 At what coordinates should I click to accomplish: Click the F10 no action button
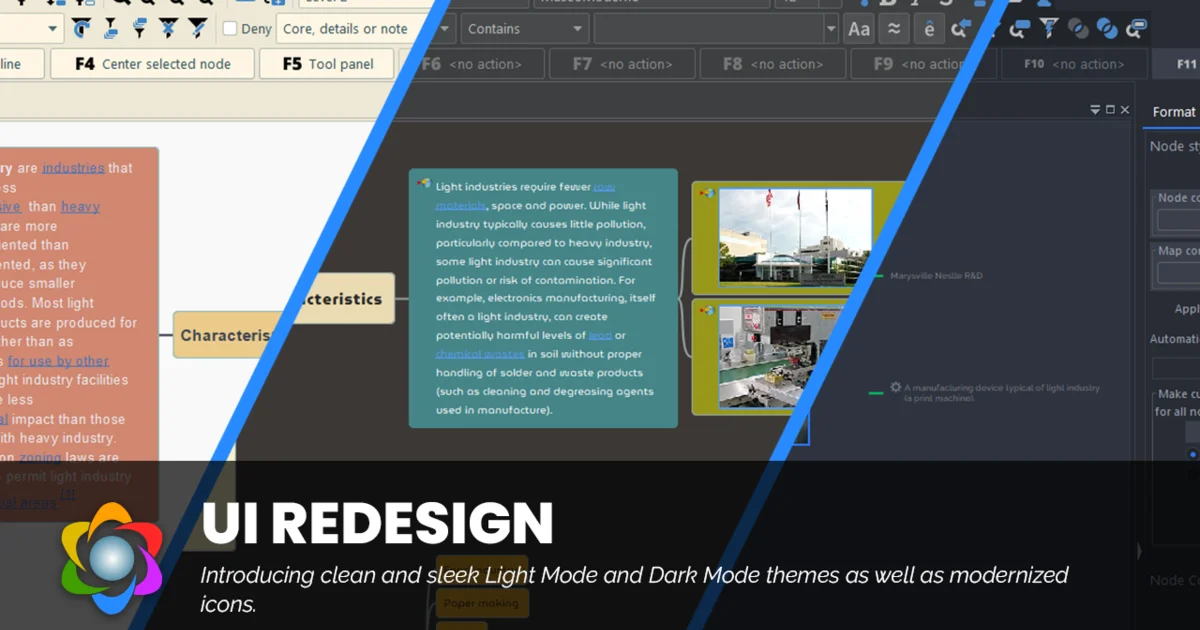point(1074,64)
